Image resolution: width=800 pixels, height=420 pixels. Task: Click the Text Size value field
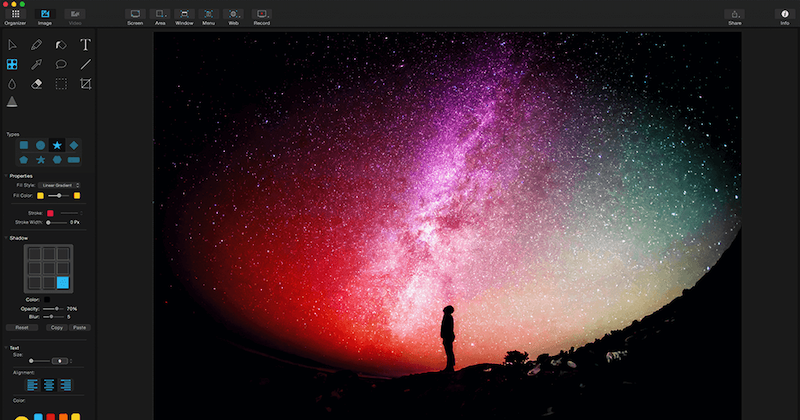pyautogui.click(x=60, y=361)
